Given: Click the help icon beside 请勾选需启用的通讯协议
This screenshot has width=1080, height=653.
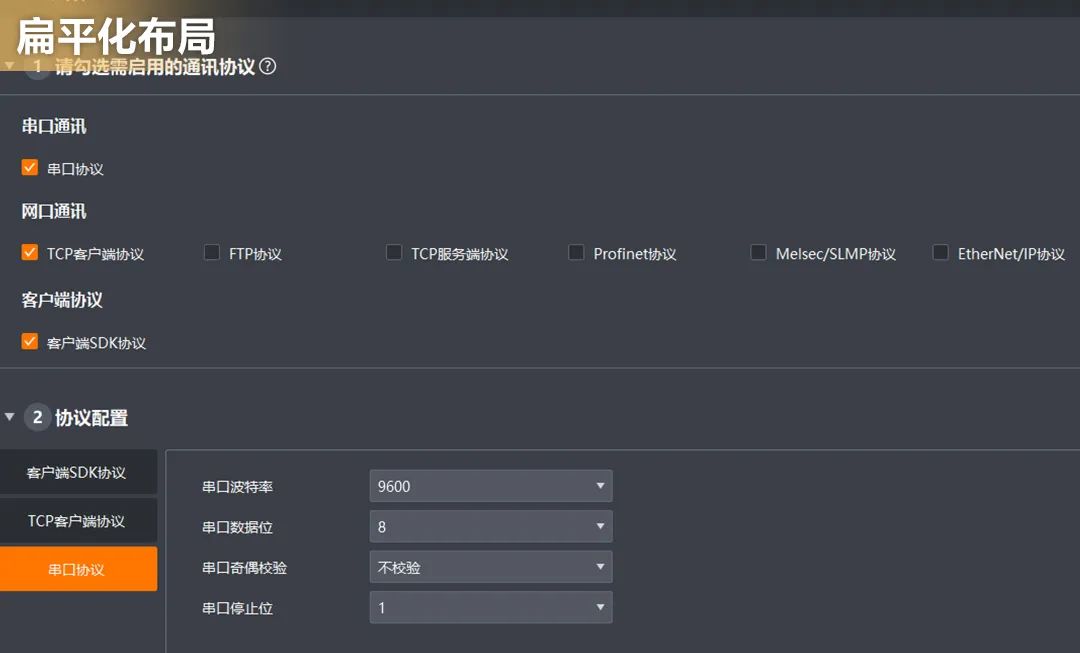Looking at the screenshot, I should point(267,67).
